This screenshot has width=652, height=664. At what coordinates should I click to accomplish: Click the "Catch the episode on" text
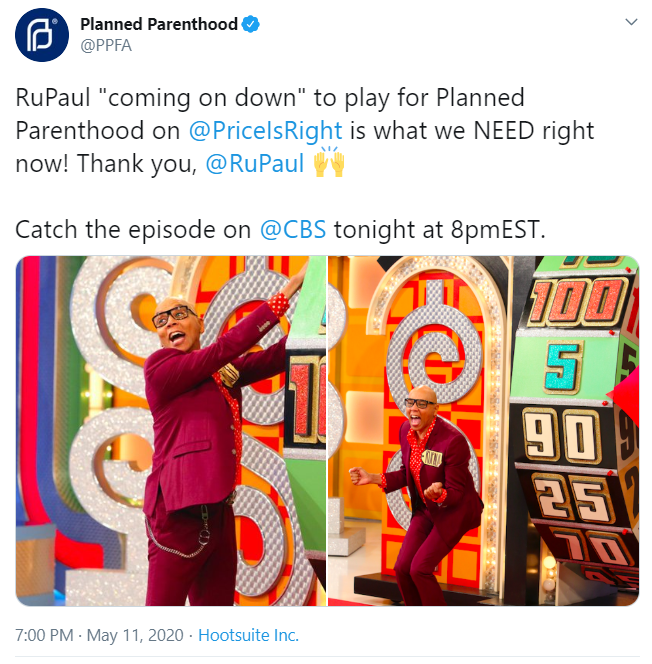pyautogui.click(x=133, y=230)
